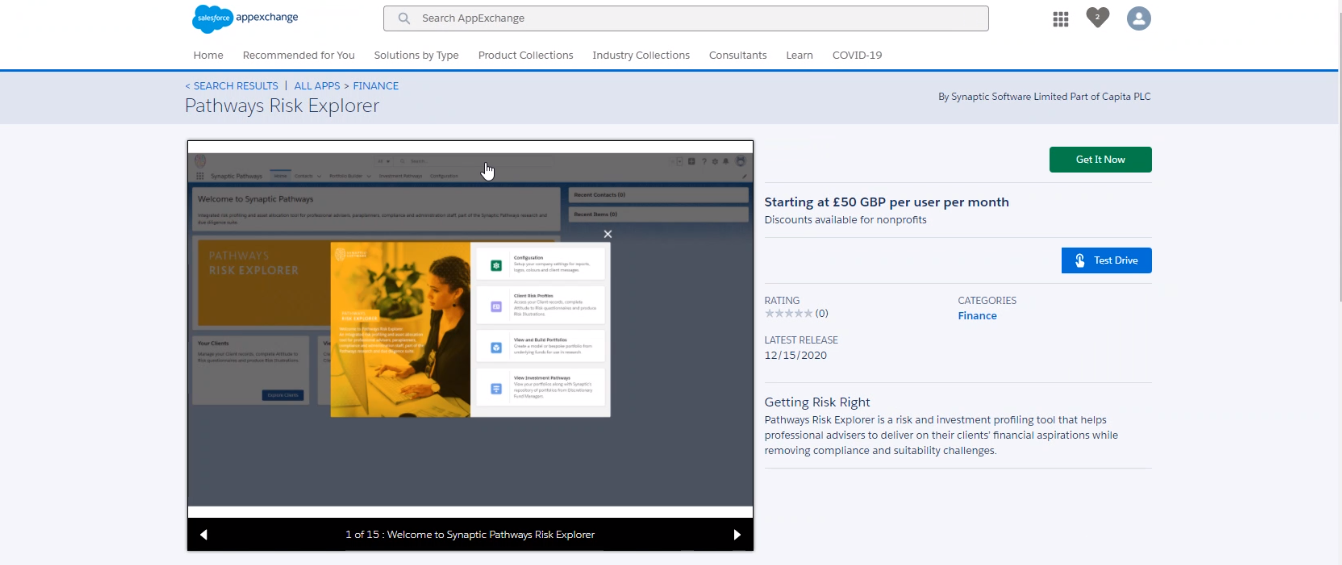Viewport: 1342px width, 565px height.
Task: Open the Finance category link
Action: click(x=977, y=316)
